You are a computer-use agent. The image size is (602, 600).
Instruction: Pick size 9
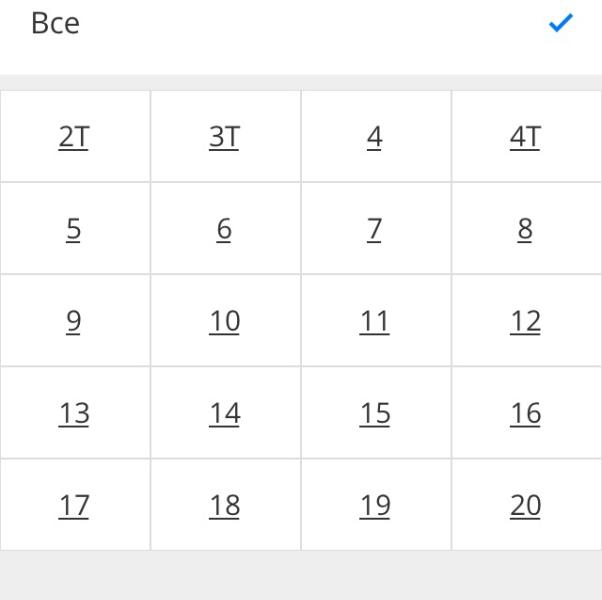(74, 322)
